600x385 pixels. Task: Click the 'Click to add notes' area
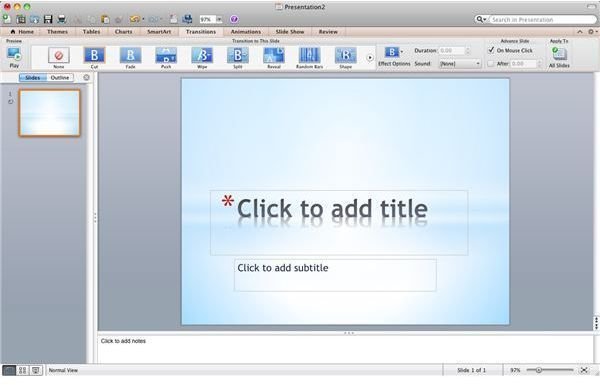coord(346,349)
